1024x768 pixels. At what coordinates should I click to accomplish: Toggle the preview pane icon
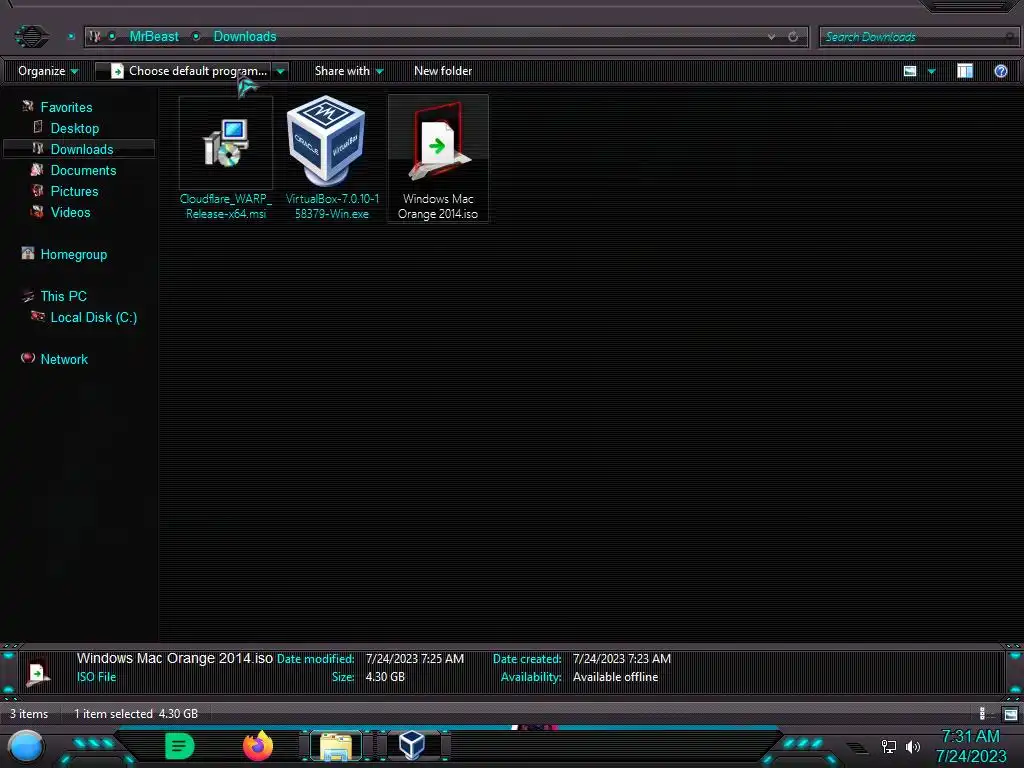click(965, 71)
